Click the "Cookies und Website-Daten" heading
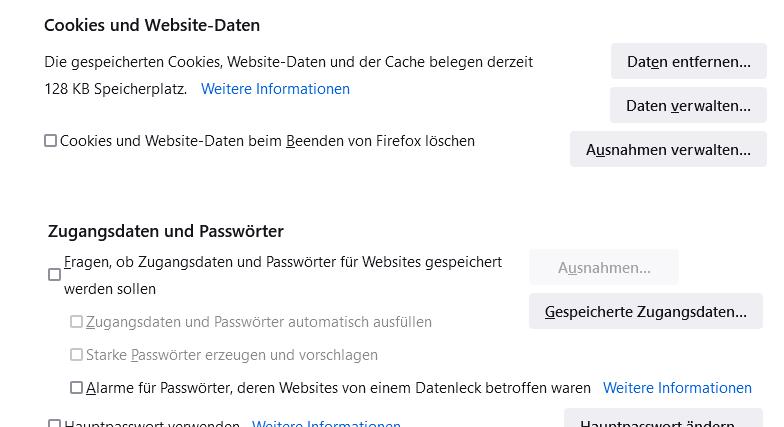Viewport: 784px width, 427px height. click(152, 25)
